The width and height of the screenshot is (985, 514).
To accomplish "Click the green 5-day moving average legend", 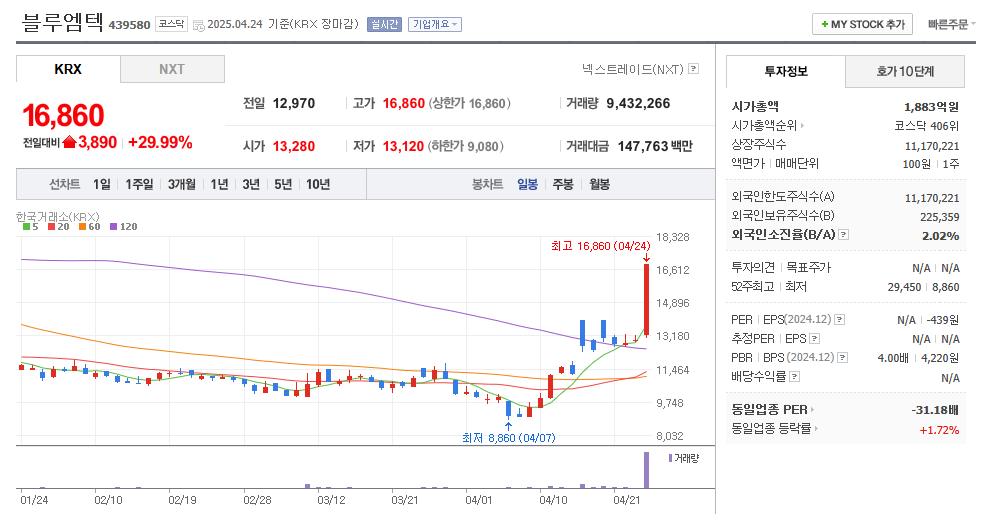I will coord(31,227).
